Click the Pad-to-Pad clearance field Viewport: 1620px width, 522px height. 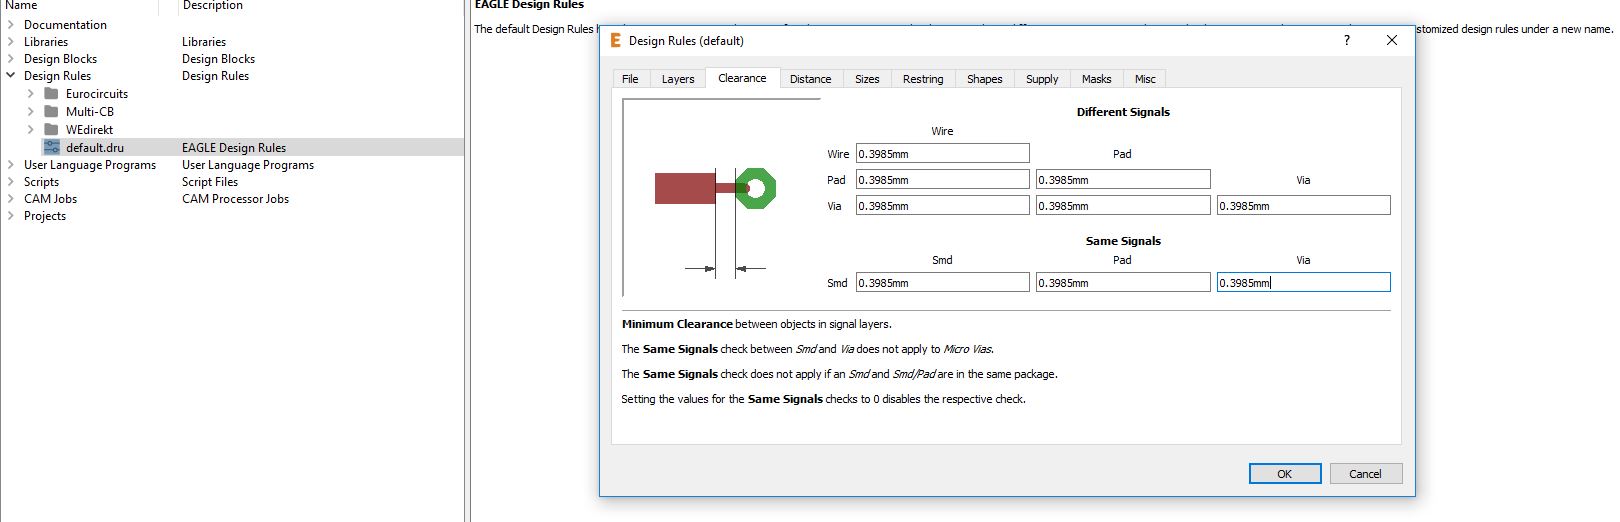tap(1123, 179)
